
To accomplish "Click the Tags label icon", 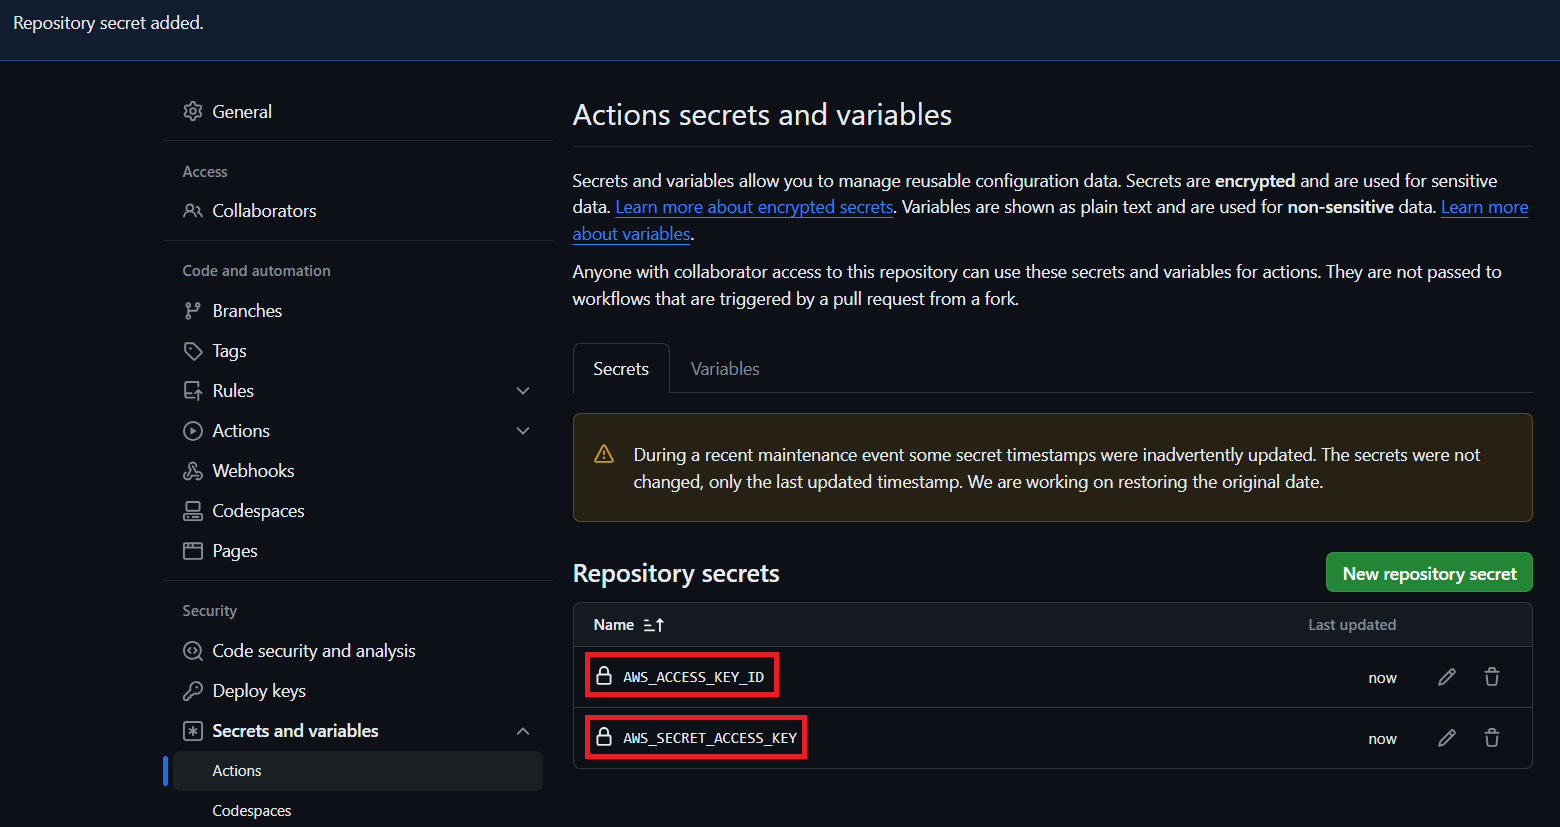I will [x=193, y=351].
